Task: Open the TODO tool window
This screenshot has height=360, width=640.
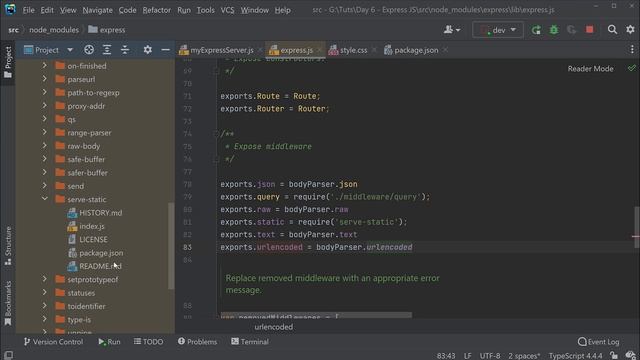Action: coord(149,342)
